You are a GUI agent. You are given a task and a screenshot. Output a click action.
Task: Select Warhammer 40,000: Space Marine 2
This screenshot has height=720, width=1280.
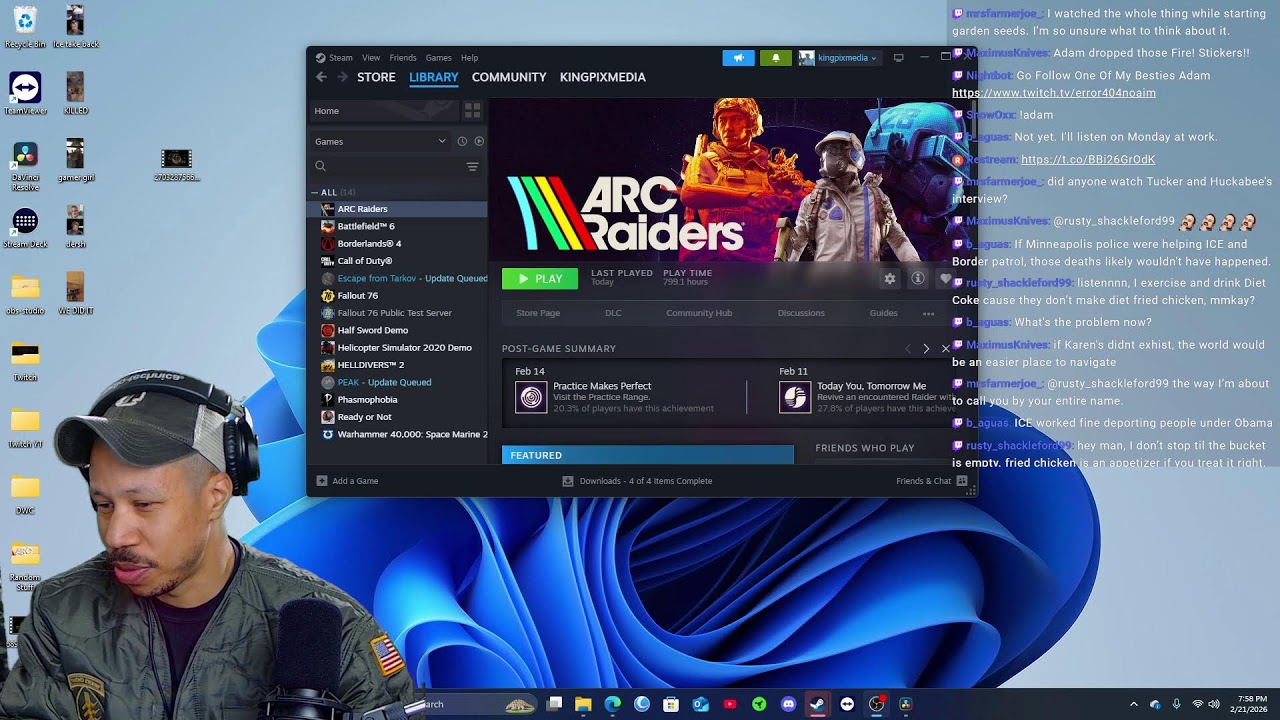[397, 434]
